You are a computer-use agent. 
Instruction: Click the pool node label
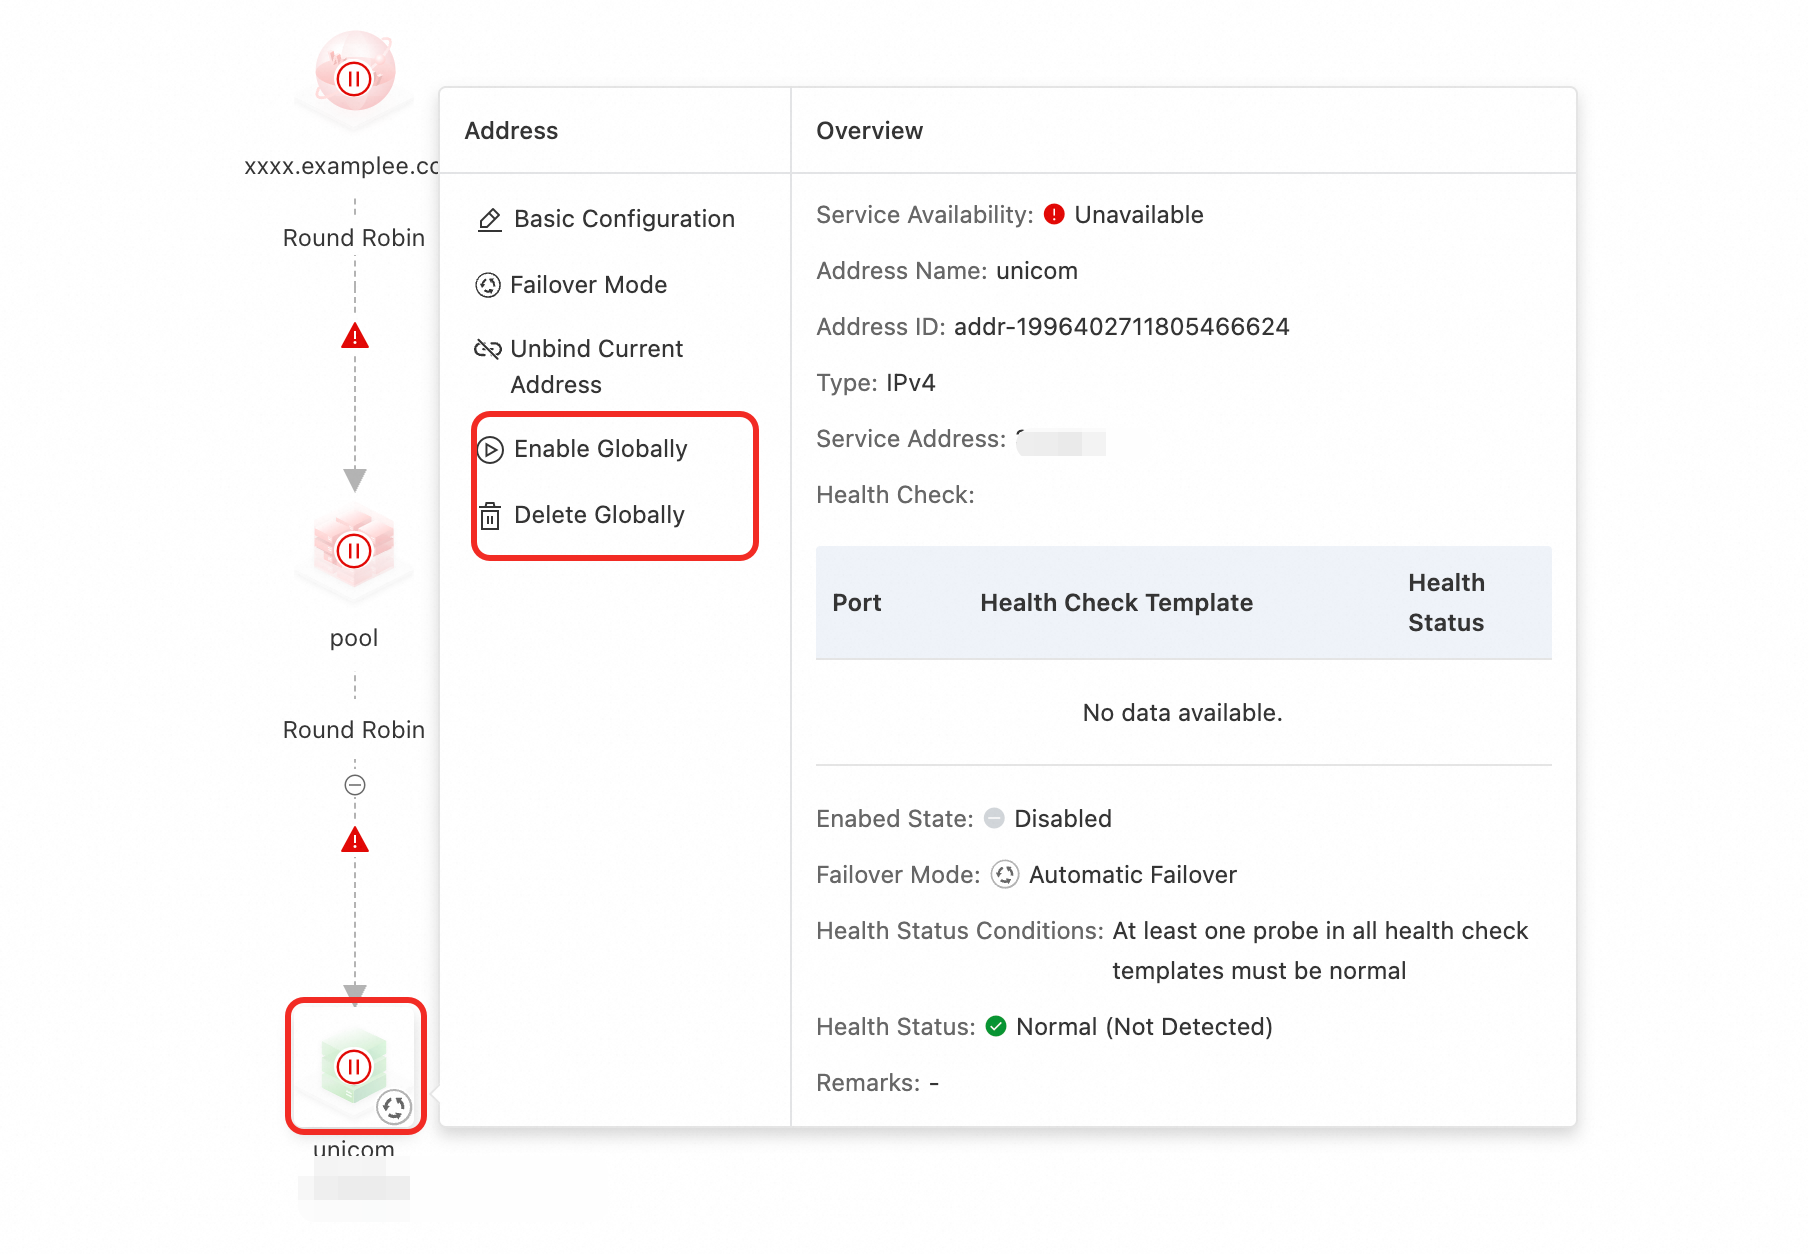pos(354,638)
